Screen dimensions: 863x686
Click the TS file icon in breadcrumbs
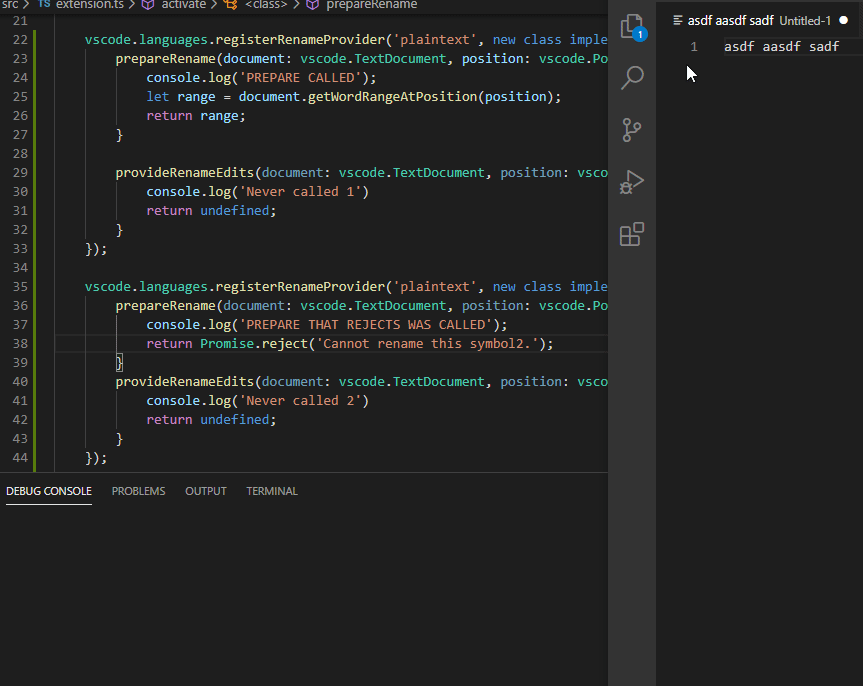pyautogui.click(x=44, y=4)
